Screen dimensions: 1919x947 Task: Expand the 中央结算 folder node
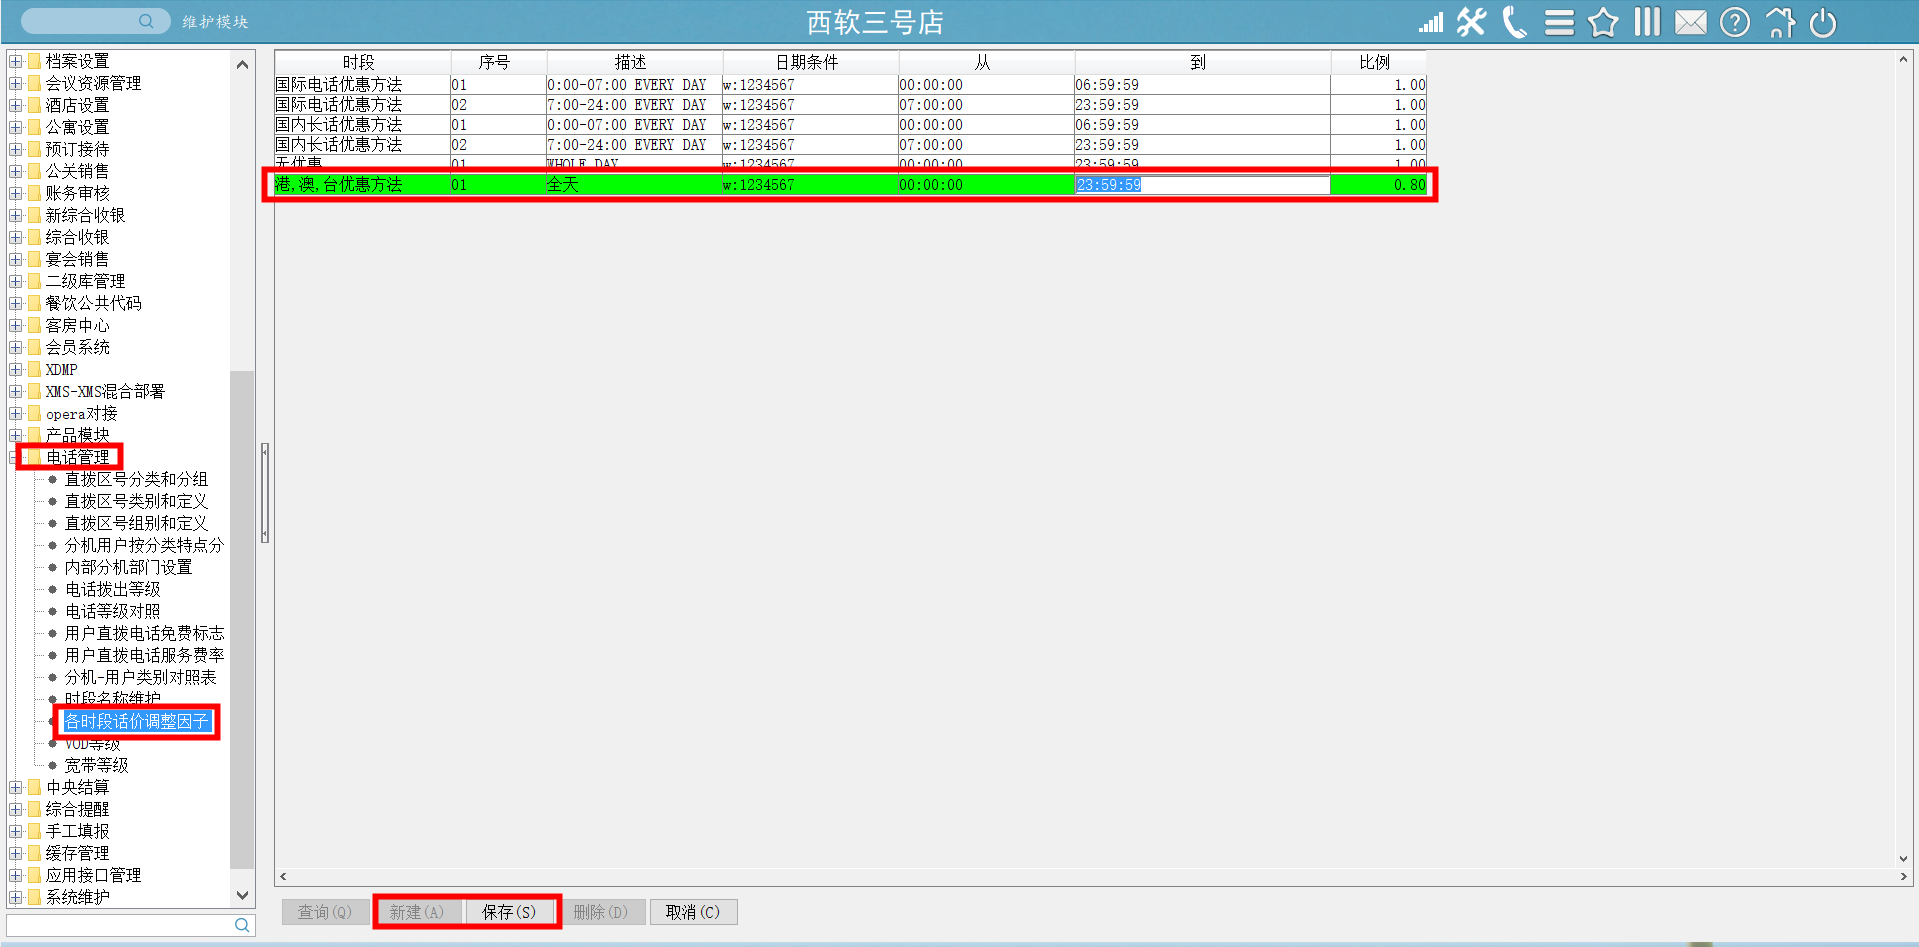click(x=16, y=787)
